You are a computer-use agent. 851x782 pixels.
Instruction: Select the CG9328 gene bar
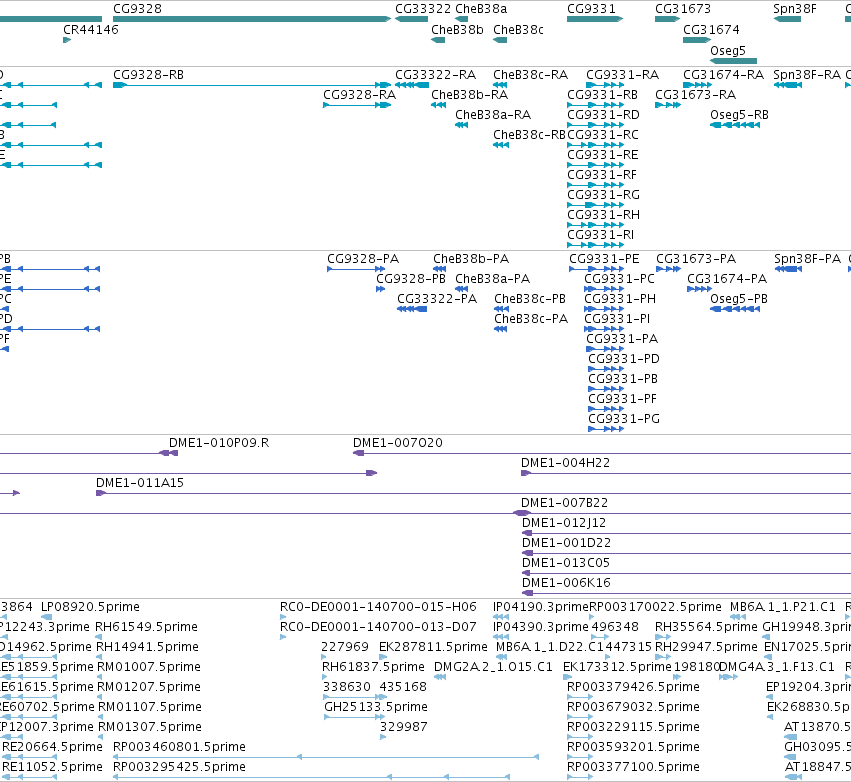pos(252,19)
